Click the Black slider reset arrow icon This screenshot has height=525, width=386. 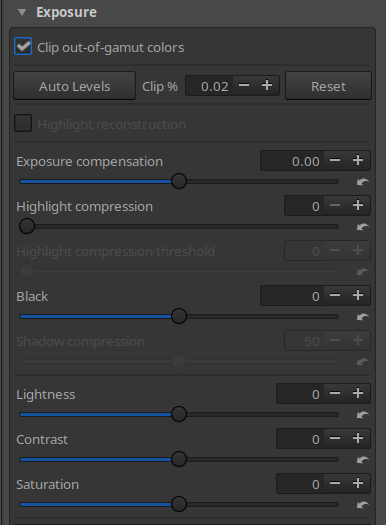pyautogui.click(x=363, y=317)
